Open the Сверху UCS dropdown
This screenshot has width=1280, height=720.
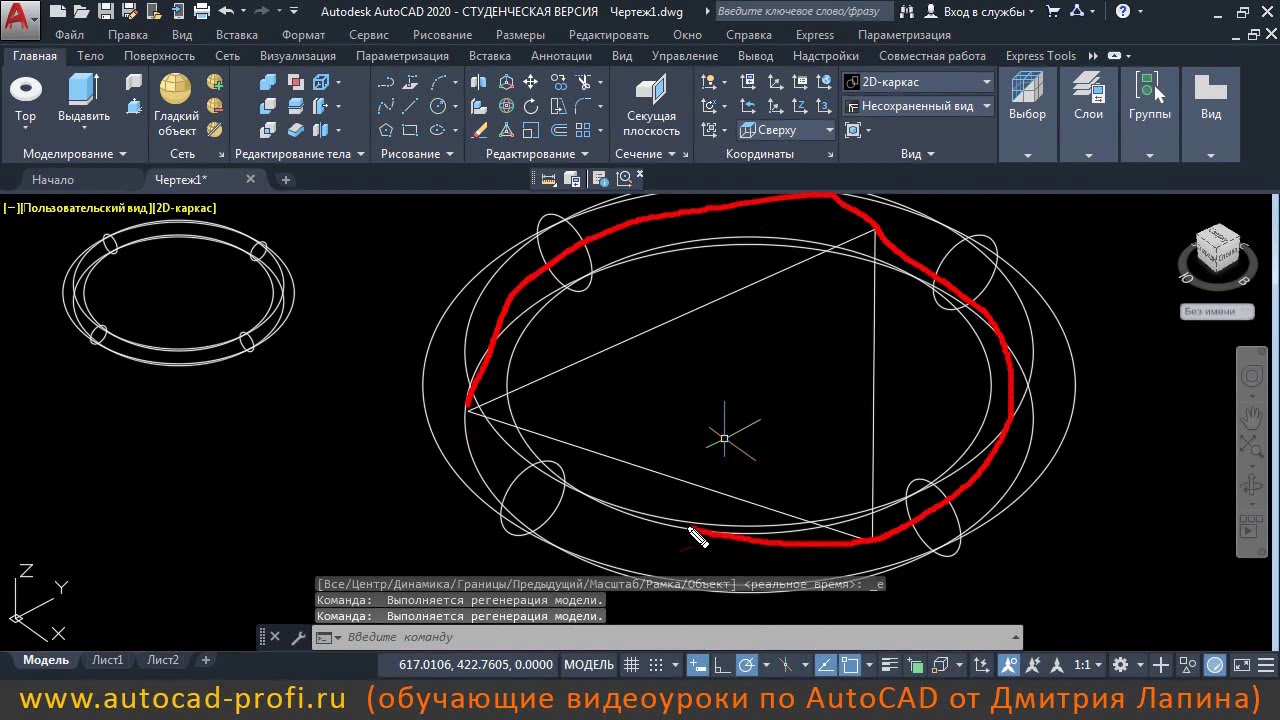coord(787,130)
